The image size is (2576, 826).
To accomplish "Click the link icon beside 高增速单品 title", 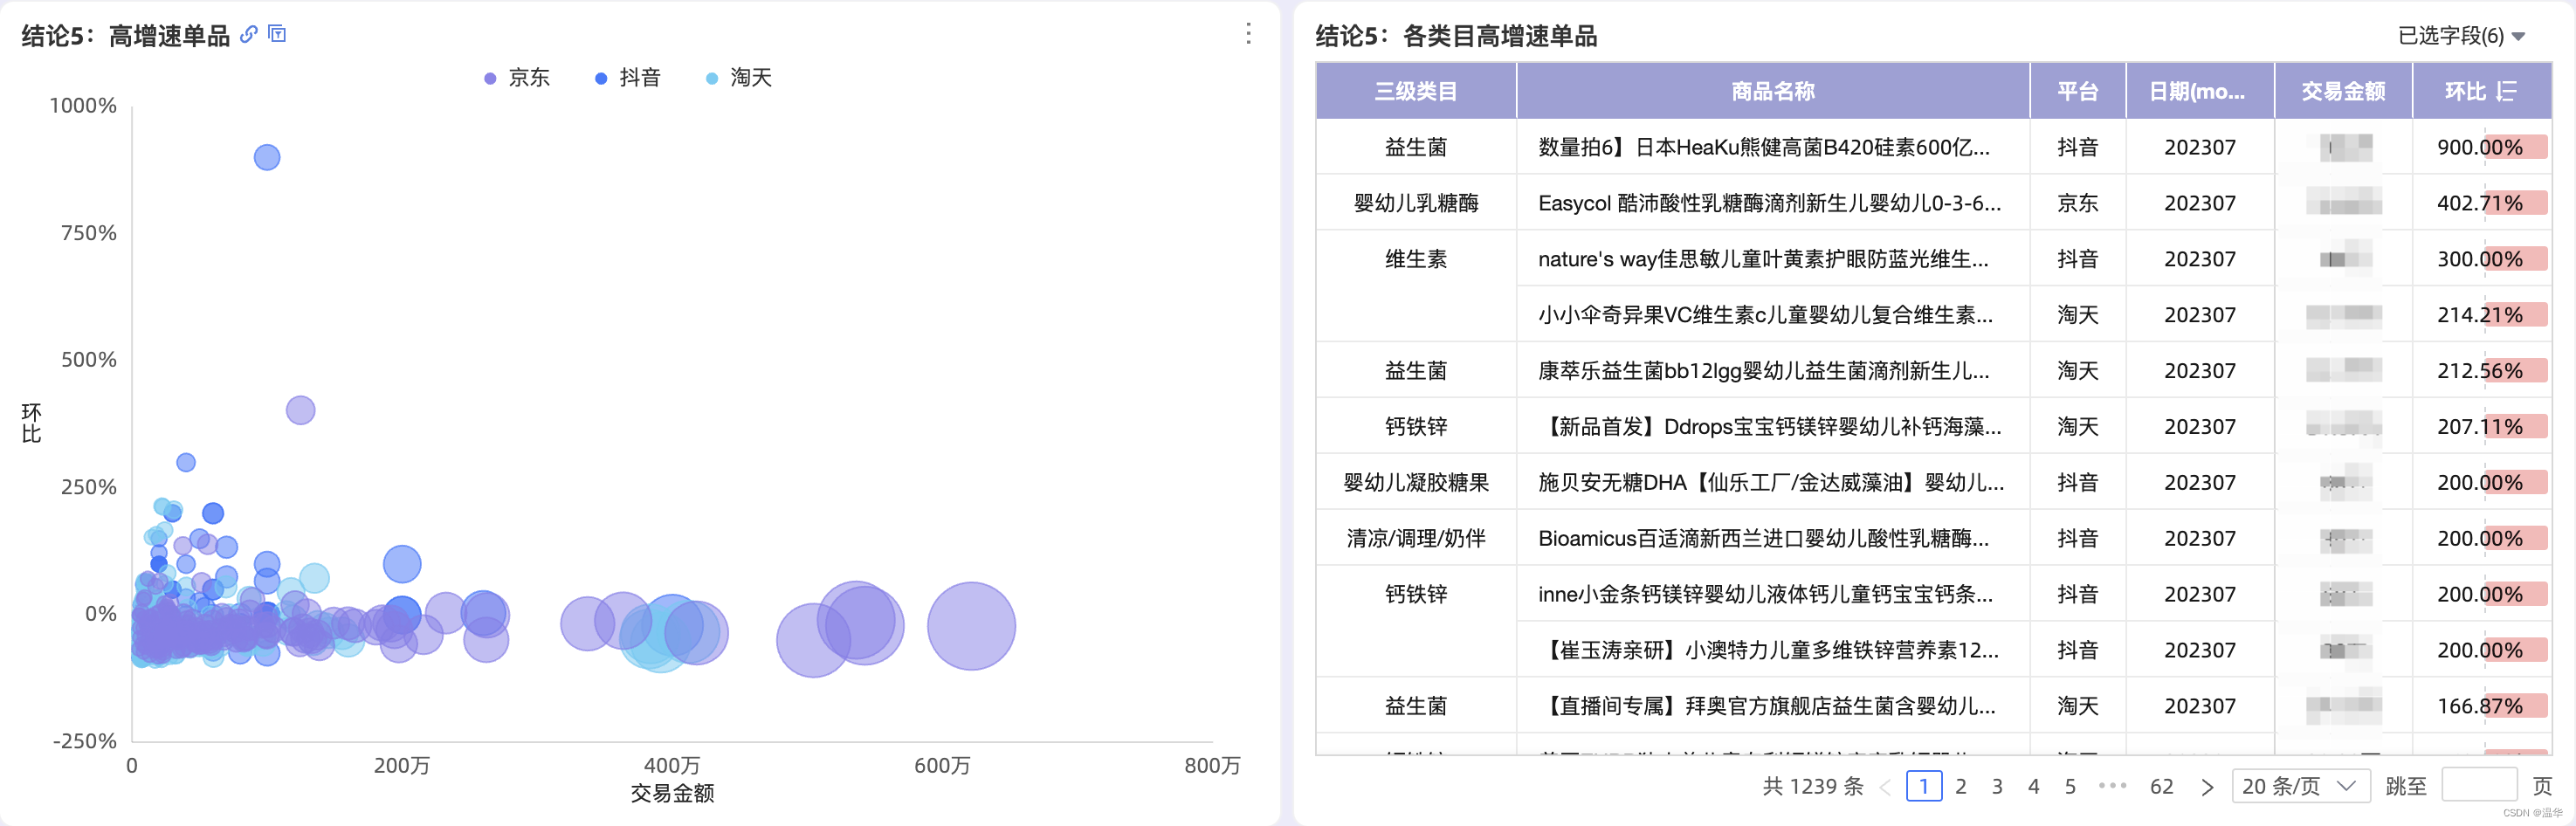I will [x=249, y=34].
